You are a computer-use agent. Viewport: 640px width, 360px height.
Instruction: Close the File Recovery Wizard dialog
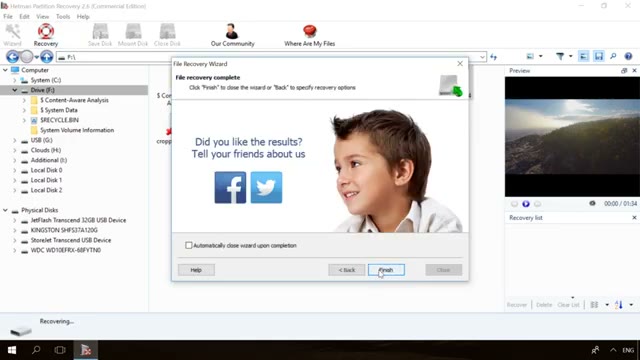(x=460, y=64)
